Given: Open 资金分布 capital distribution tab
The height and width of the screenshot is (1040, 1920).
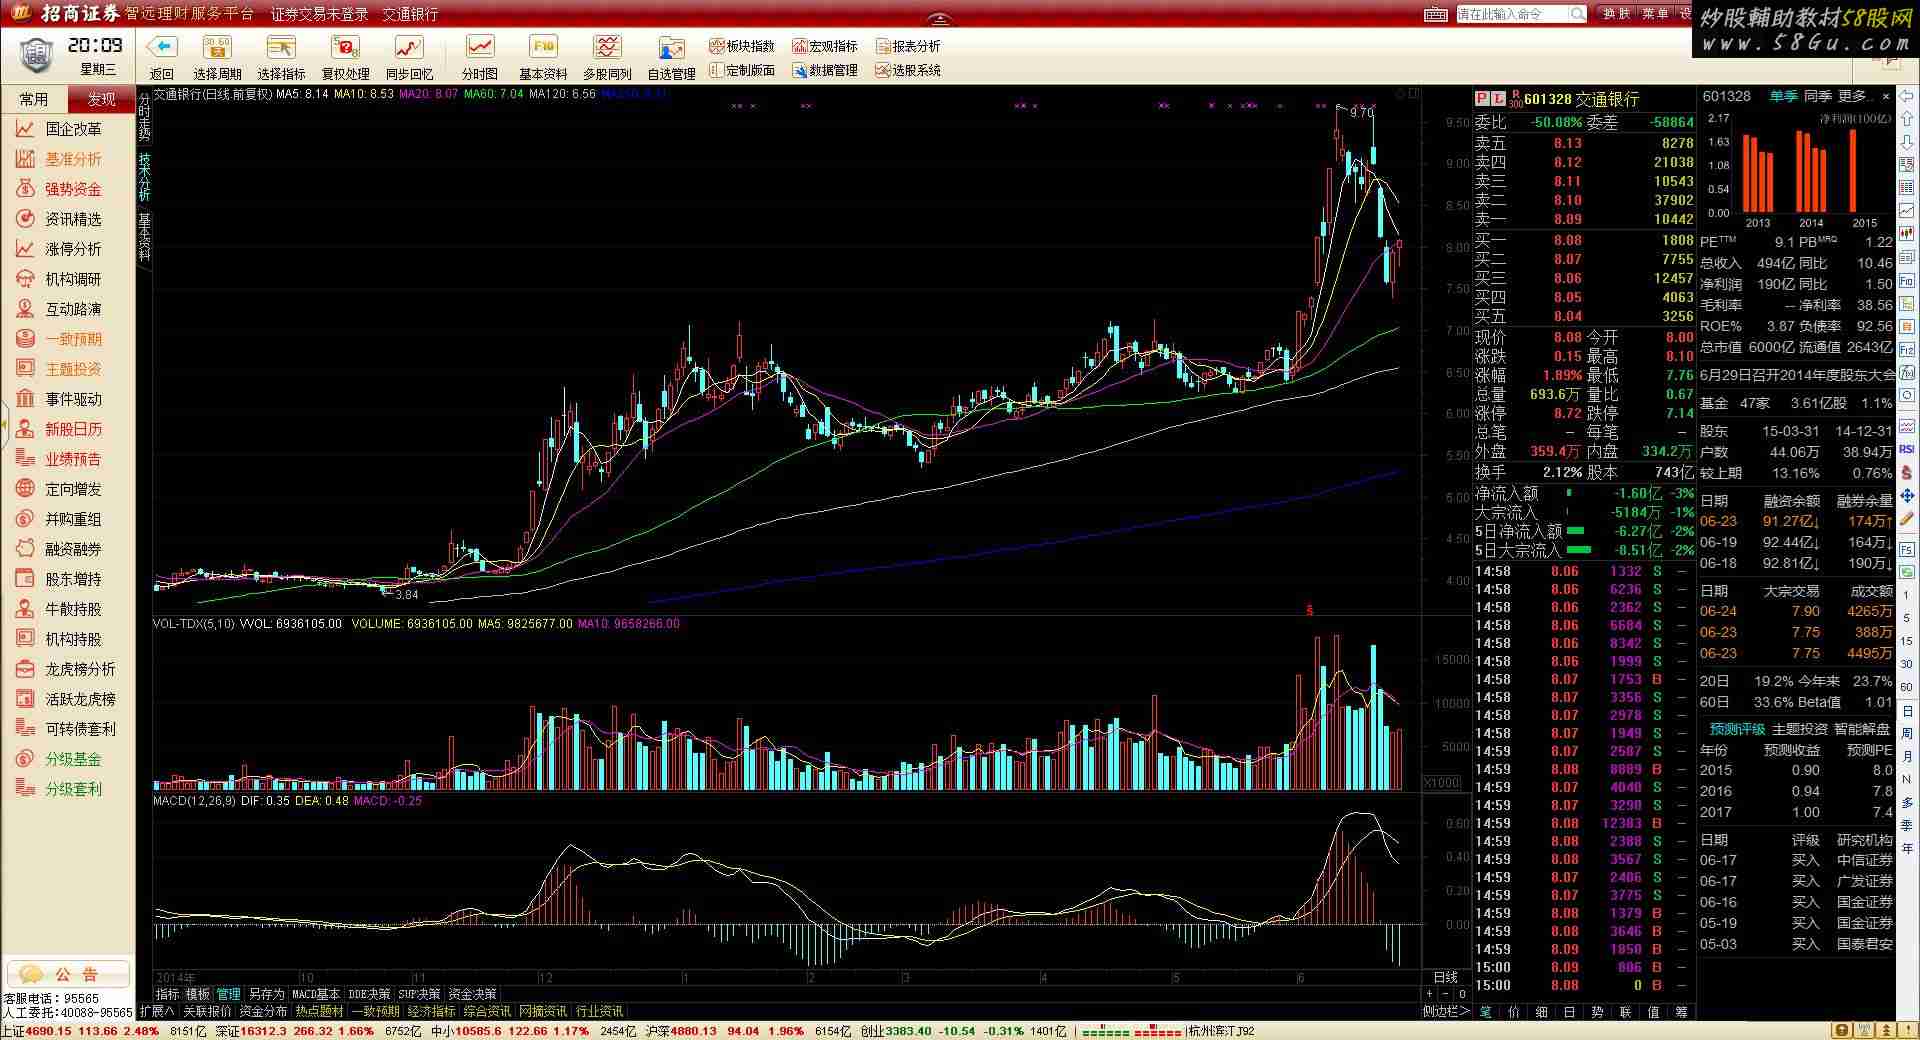Looking at the screenshot, I should tap(263, 1011).
